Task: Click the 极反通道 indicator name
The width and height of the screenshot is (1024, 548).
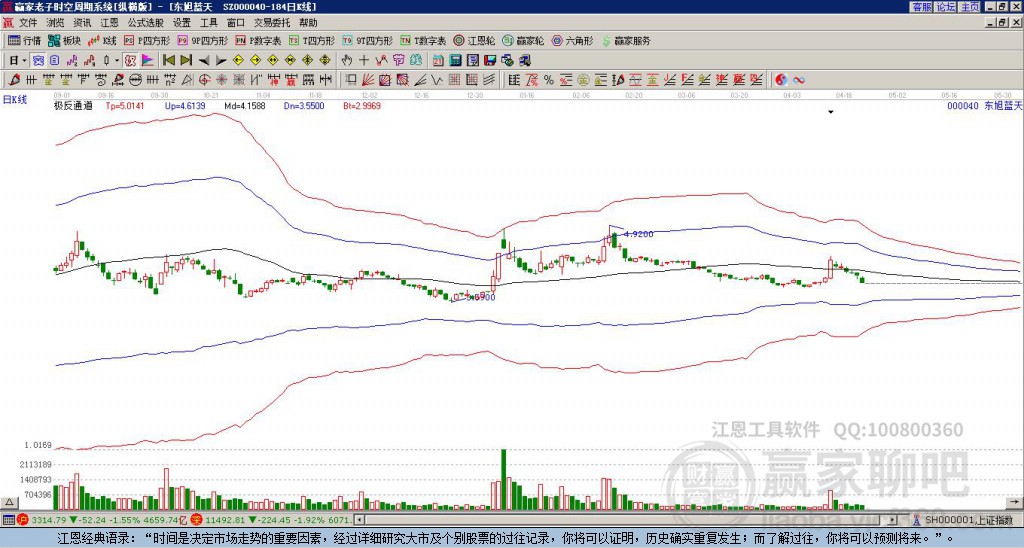Action: tap(72, 105)
